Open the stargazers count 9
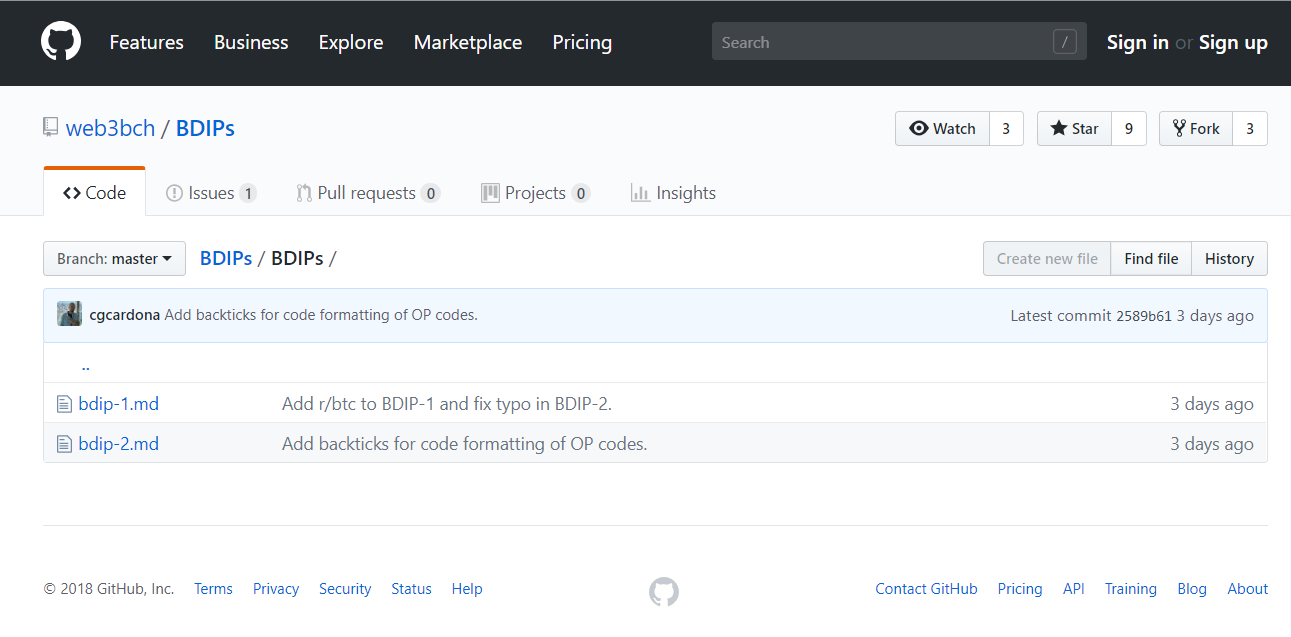Image resolution: width=1291 pixels, height=637 pixels. coord(1129,128)
